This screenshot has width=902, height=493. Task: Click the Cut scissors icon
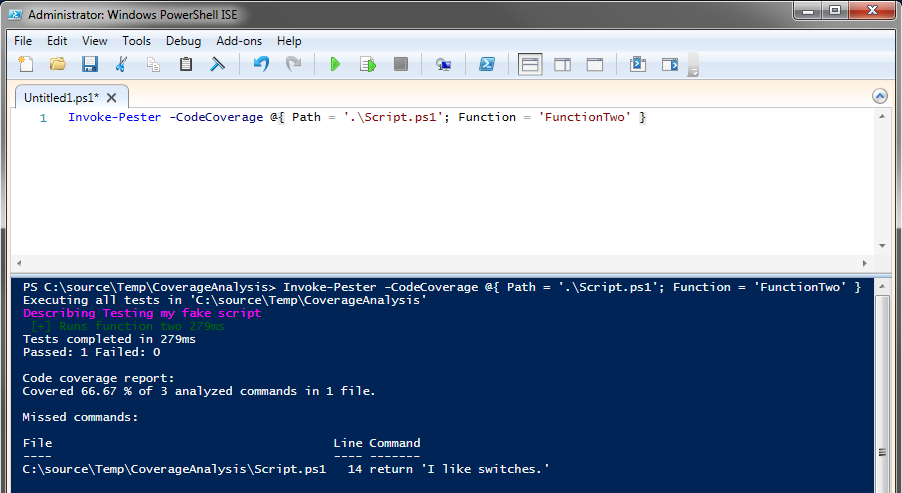(x=121, y=64)
